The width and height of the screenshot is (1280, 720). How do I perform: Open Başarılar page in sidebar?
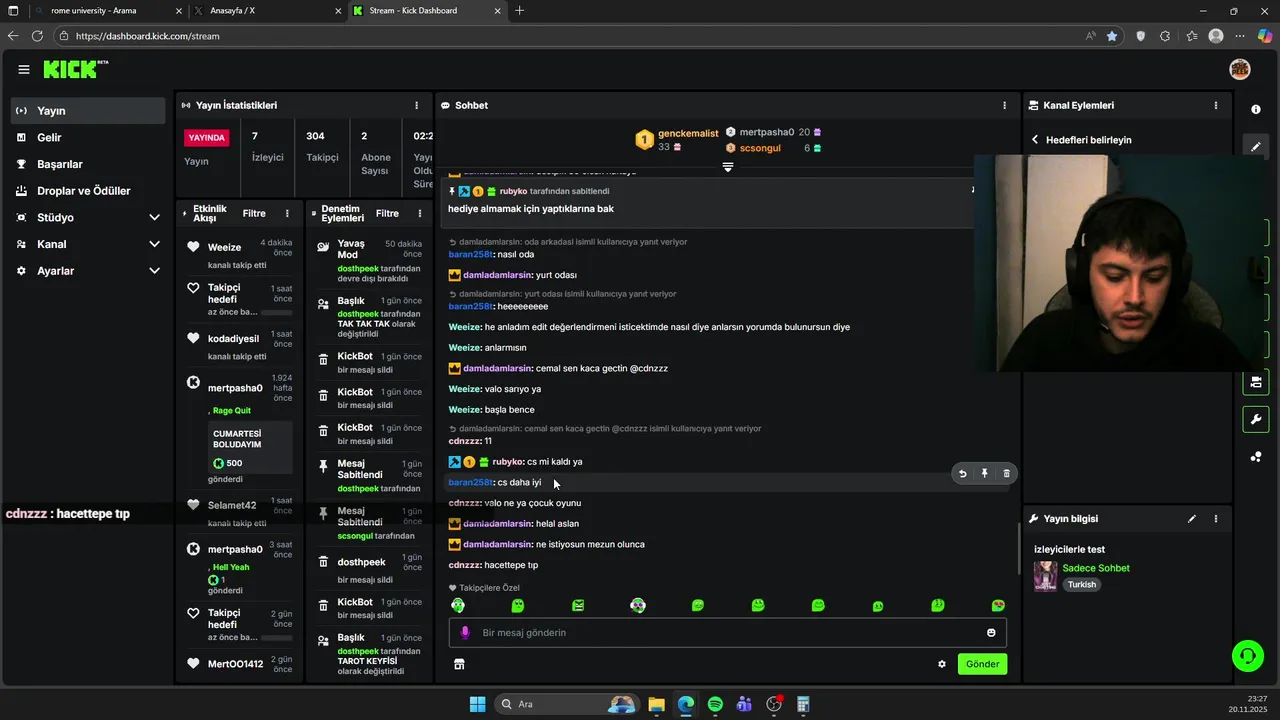(x=88, y=164)
